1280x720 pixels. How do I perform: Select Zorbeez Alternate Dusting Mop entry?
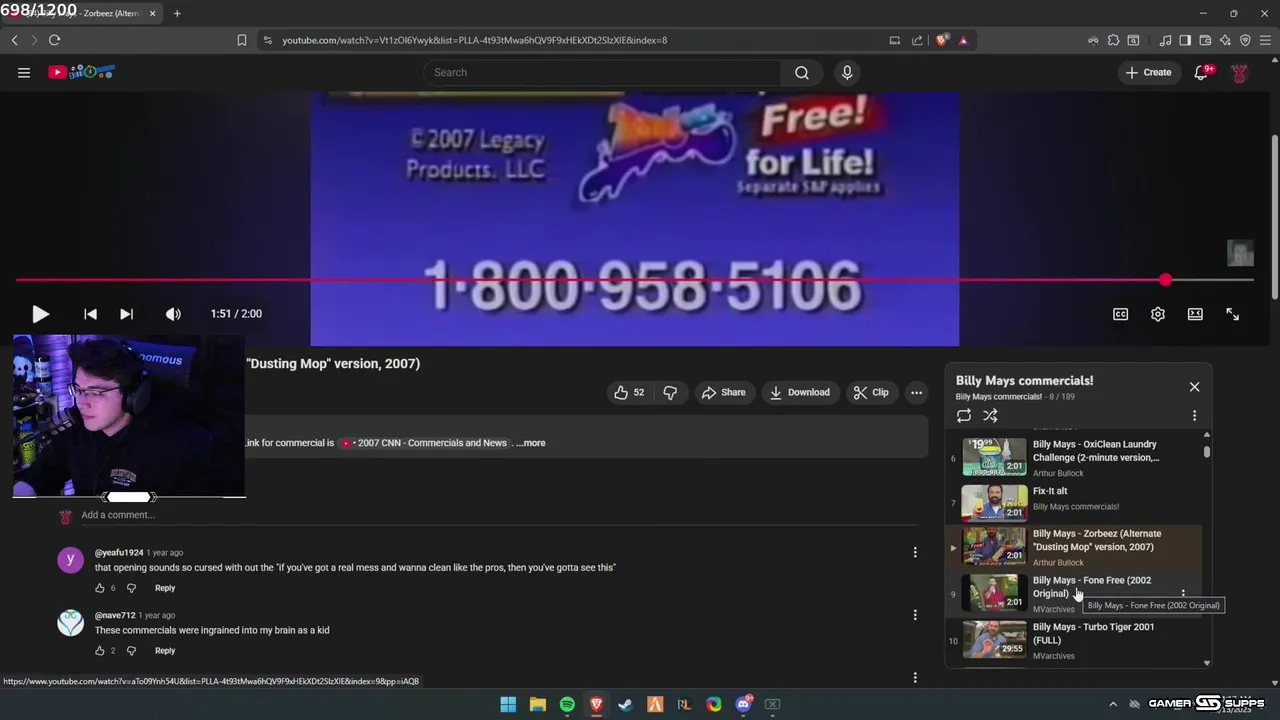pos(1075,548)
